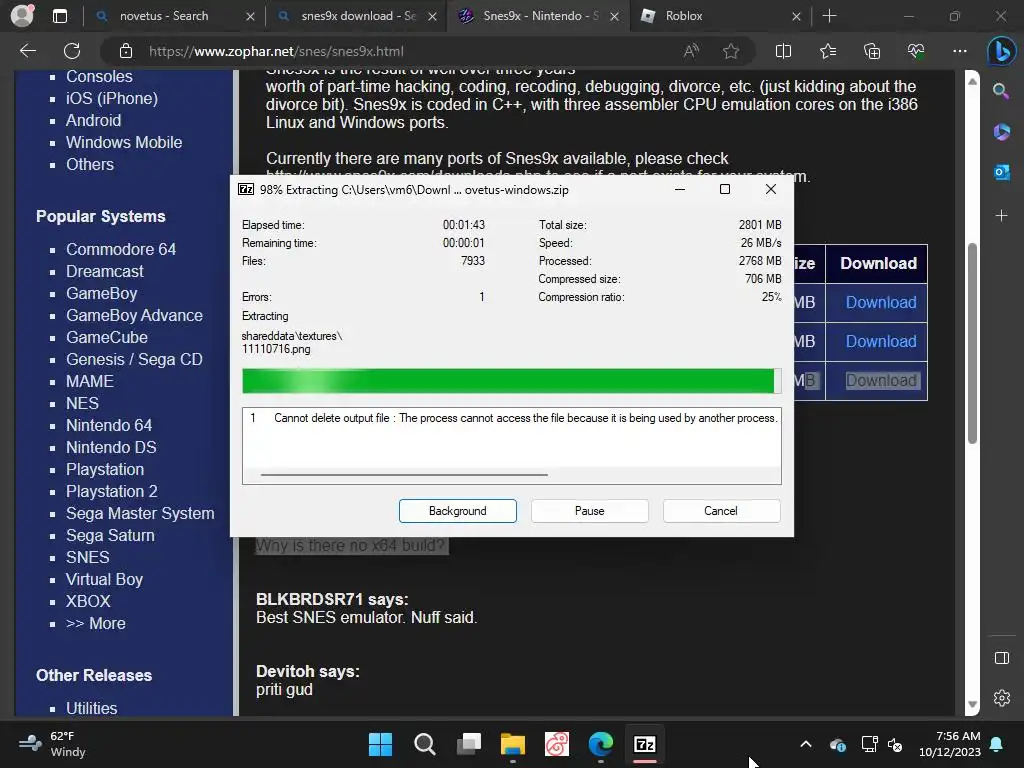The height and width of the screenshot is (768, 1024).
Task: Open the tab actions menu icon
Action: pos(59,16)
